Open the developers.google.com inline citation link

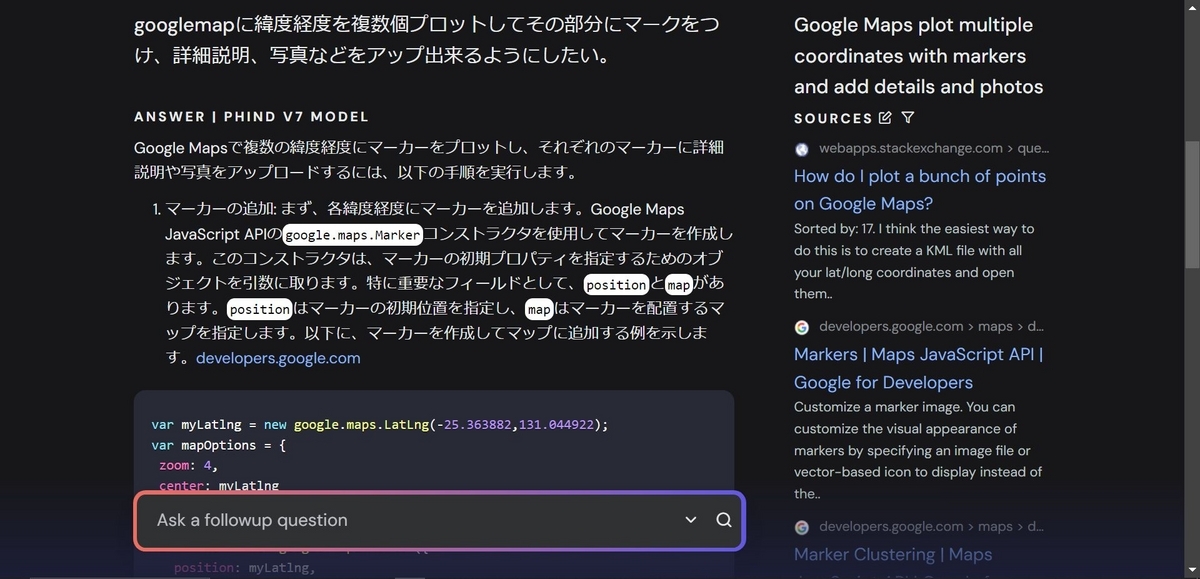[x=278, y=358]
